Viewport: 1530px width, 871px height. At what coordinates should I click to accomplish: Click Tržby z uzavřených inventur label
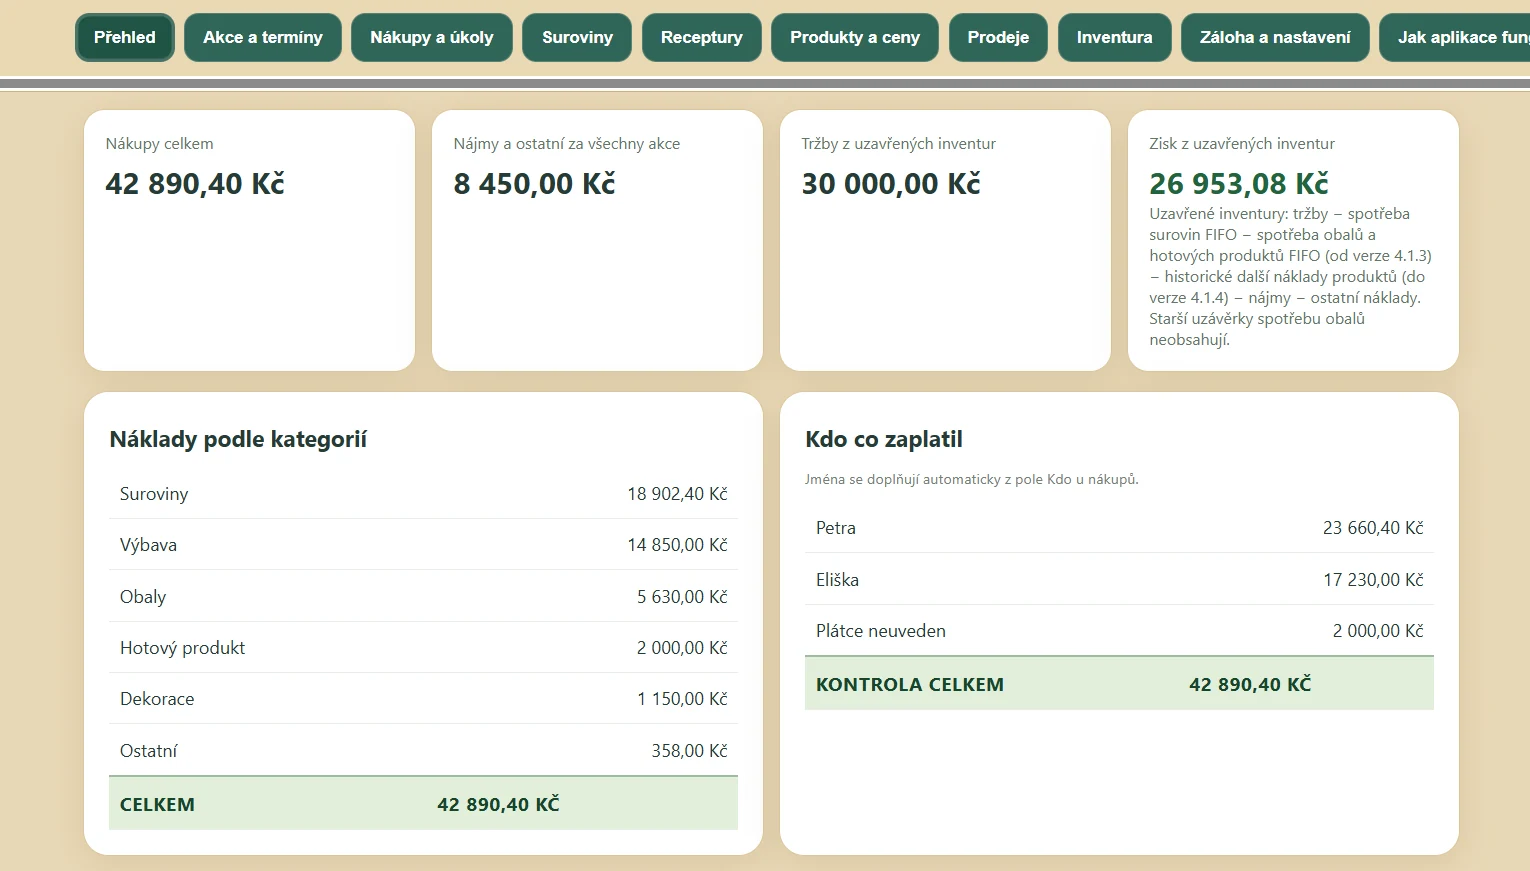tap(898, 144)
